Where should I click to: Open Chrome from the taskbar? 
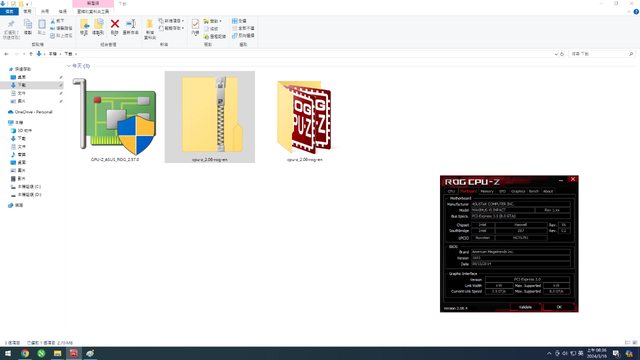(25, 353)
